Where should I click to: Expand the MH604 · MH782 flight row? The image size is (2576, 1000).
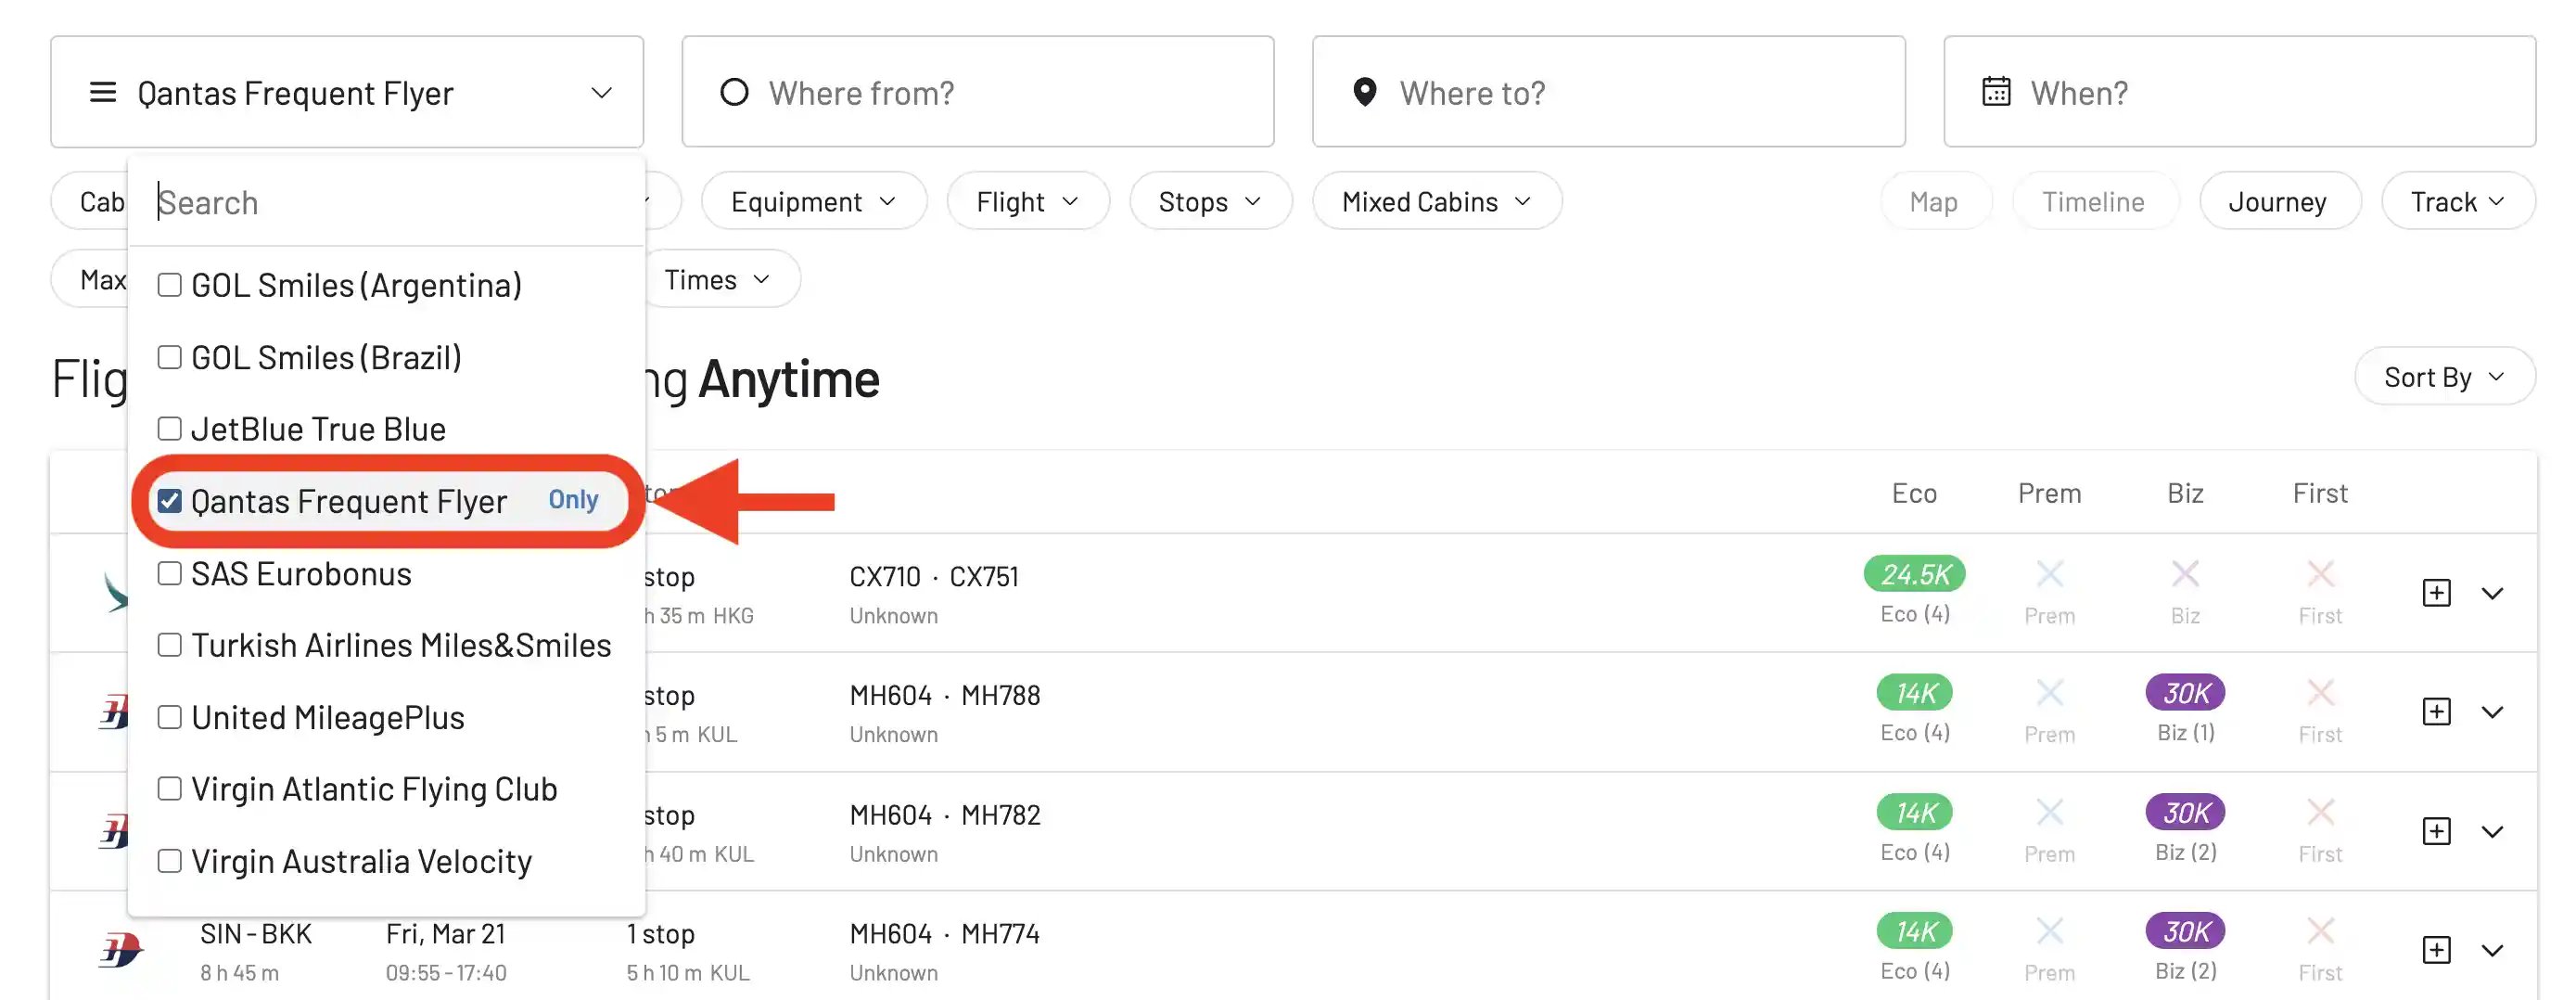pos(2493,833)
